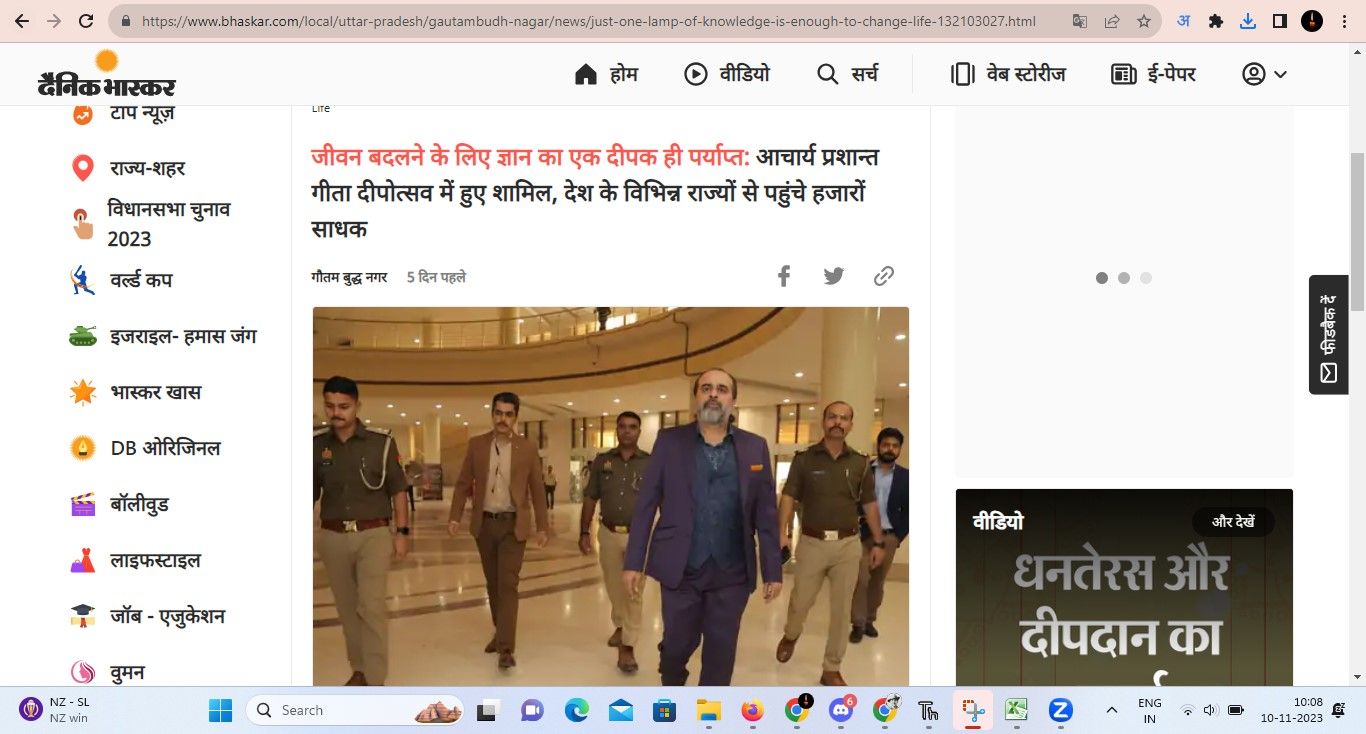Share article on Facebook icon
1366x734 pixels.
pyautogui.click(x=784, y=277)
